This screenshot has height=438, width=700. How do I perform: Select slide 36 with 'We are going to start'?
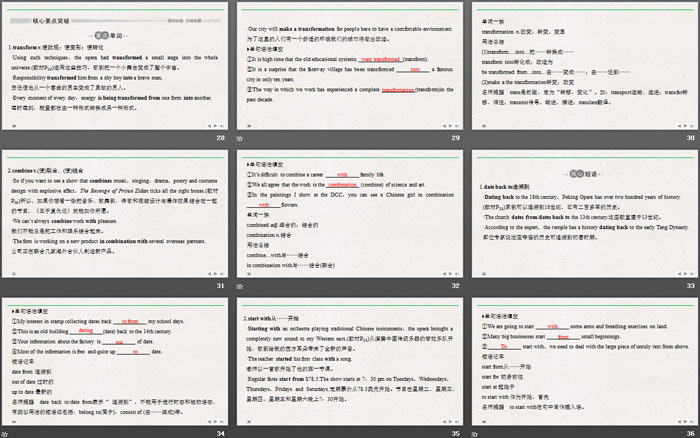[584, 361]
